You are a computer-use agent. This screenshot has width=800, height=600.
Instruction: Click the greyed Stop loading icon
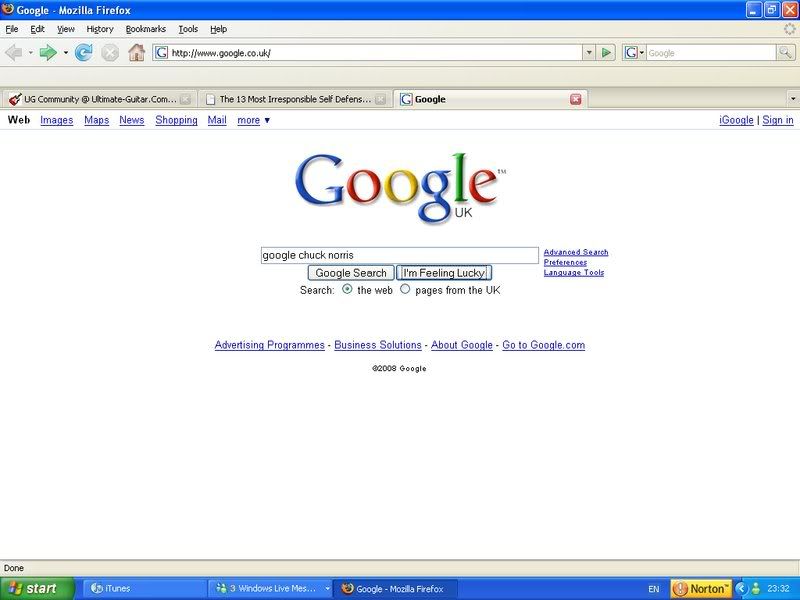click(110, 53)
